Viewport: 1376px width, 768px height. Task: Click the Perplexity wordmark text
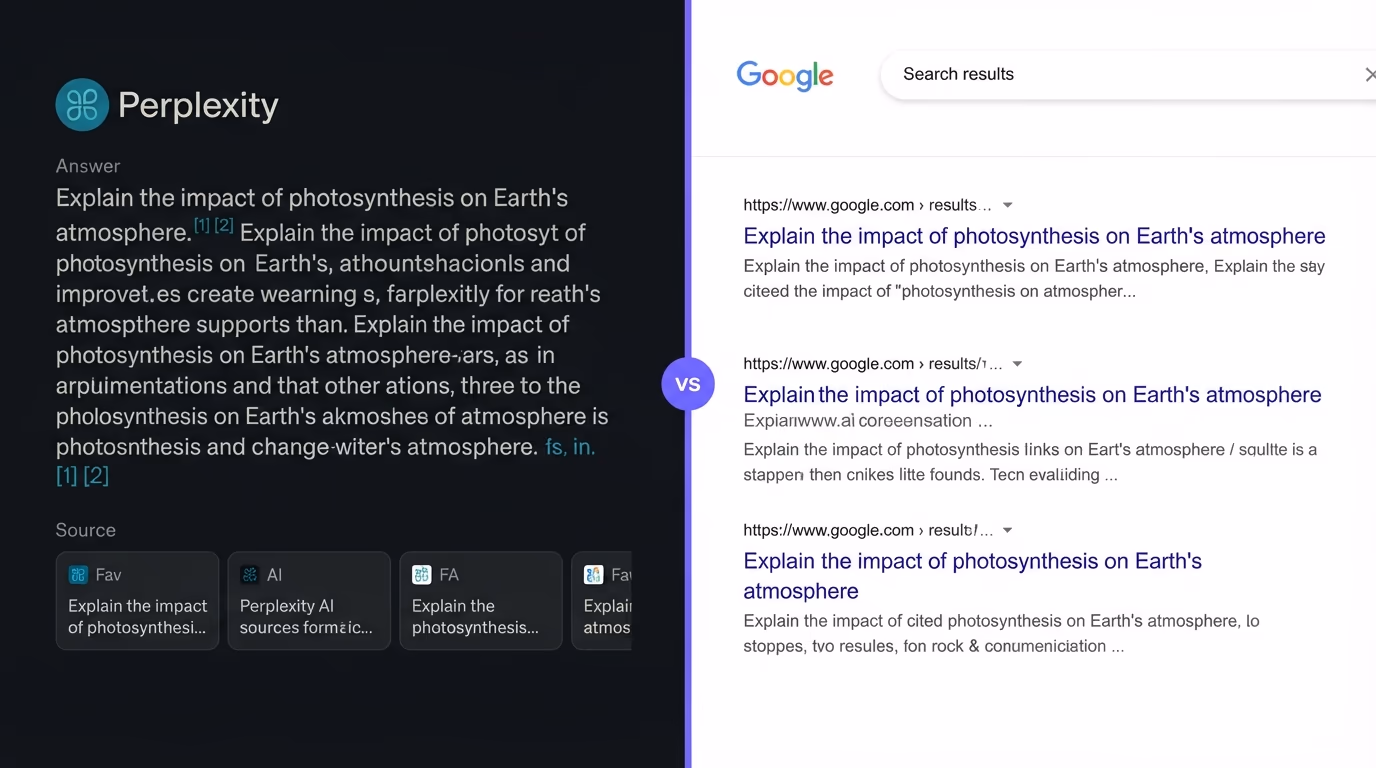click(x=198, y=105)
